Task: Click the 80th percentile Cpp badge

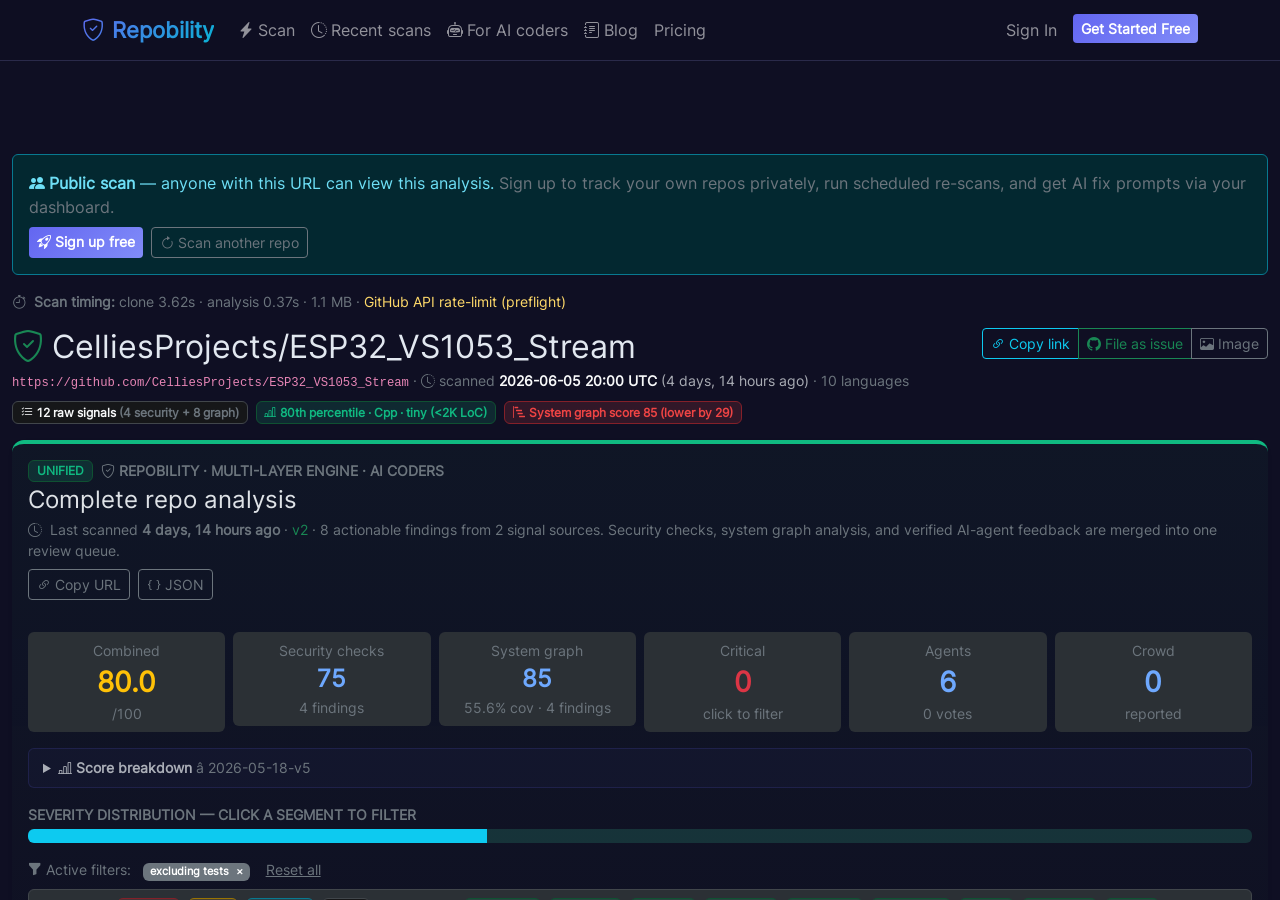Action: [376, 412]
